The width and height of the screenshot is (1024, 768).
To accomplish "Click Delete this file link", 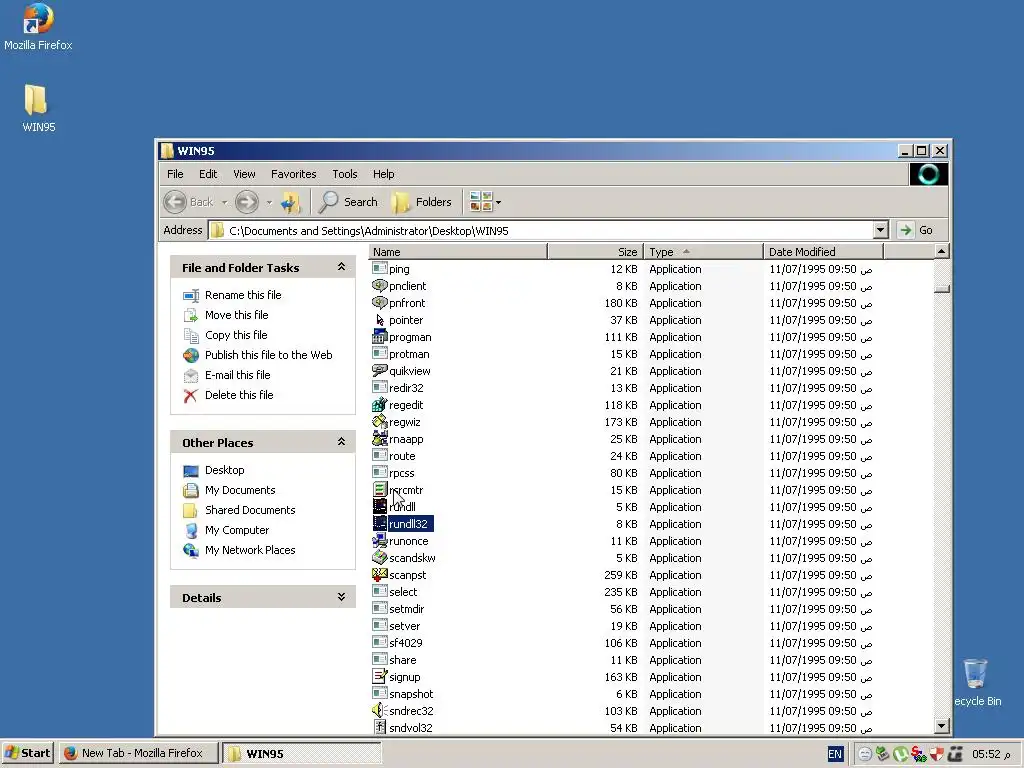I will (x=239, y=395).
